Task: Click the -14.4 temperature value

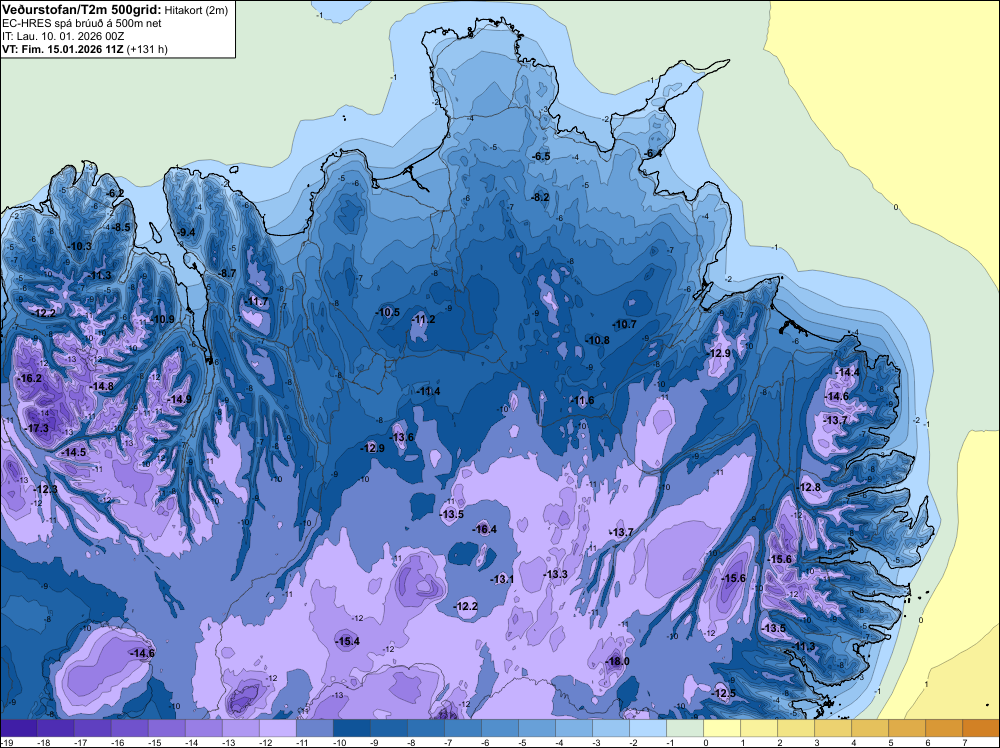Action: tap(848, 372)
